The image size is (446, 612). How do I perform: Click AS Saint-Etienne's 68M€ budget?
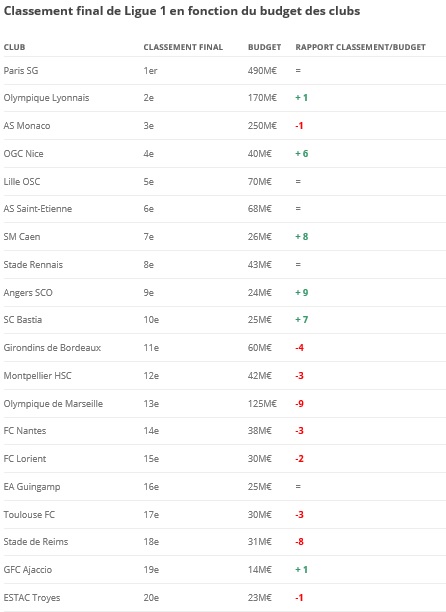click(259, 209)
